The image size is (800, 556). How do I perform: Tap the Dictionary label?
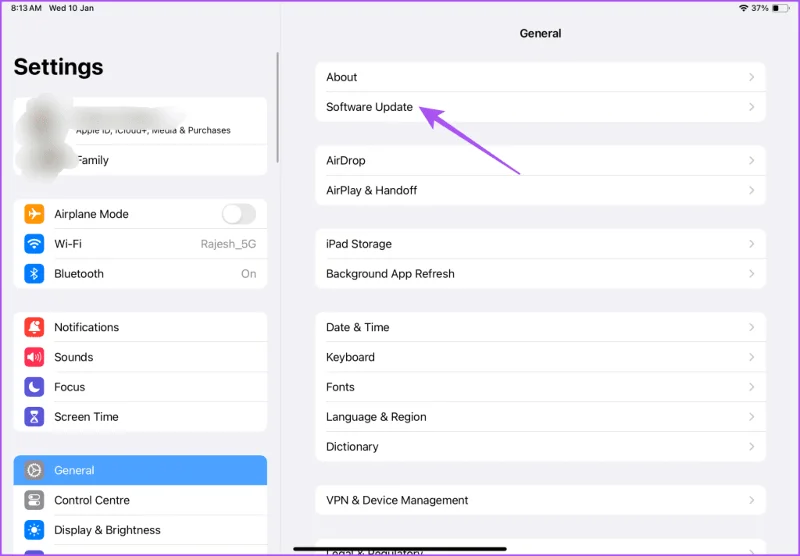click(x=352, y=447)
